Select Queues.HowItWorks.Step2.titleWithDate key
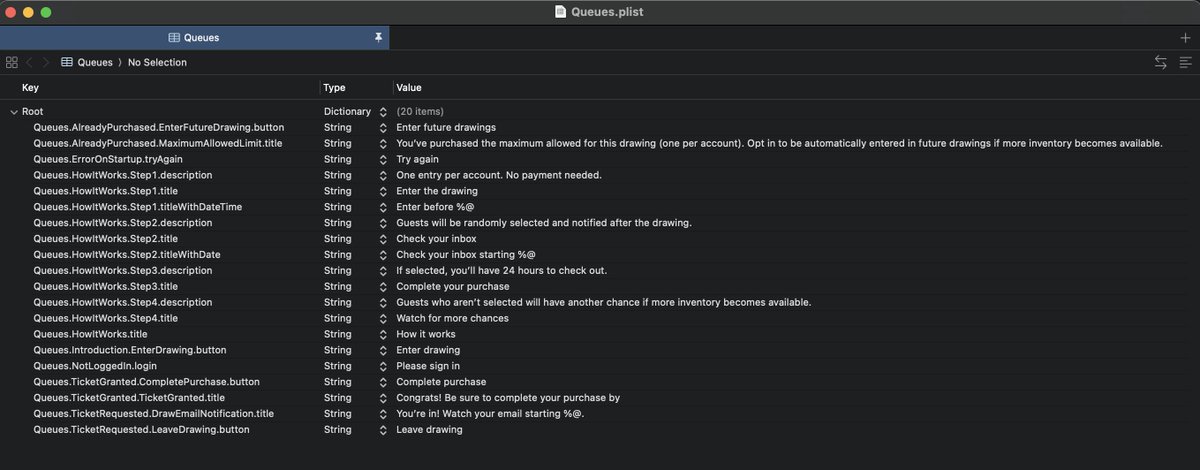The height and width of the screenshot is (470, 1200). [x=127, y=255]
